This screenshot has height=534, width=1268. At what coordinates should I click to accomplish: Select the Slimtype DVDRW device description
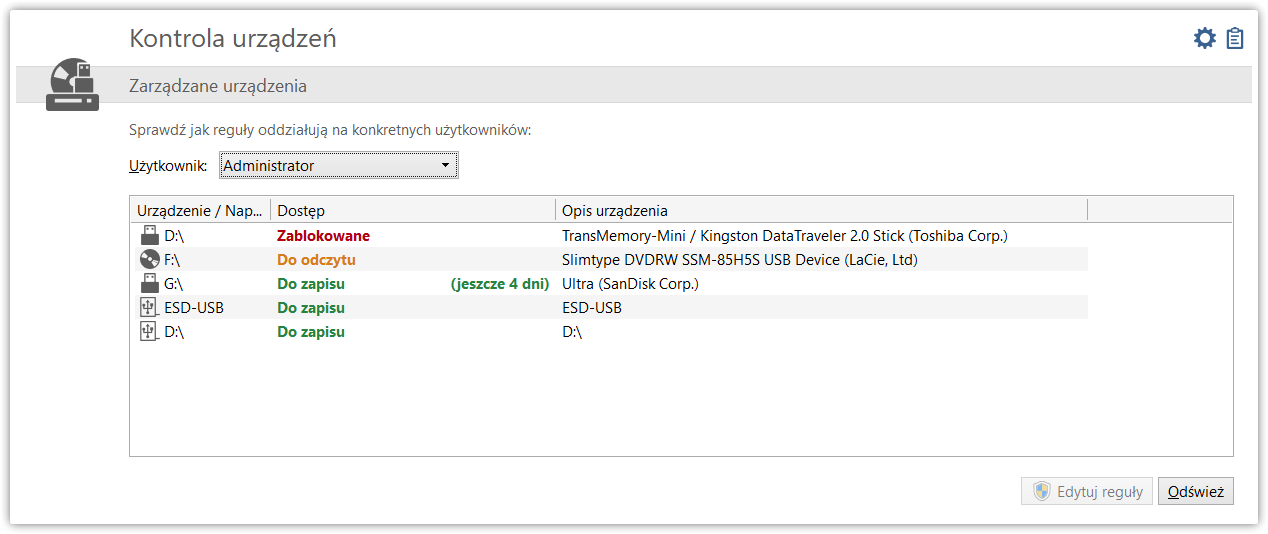739,260
